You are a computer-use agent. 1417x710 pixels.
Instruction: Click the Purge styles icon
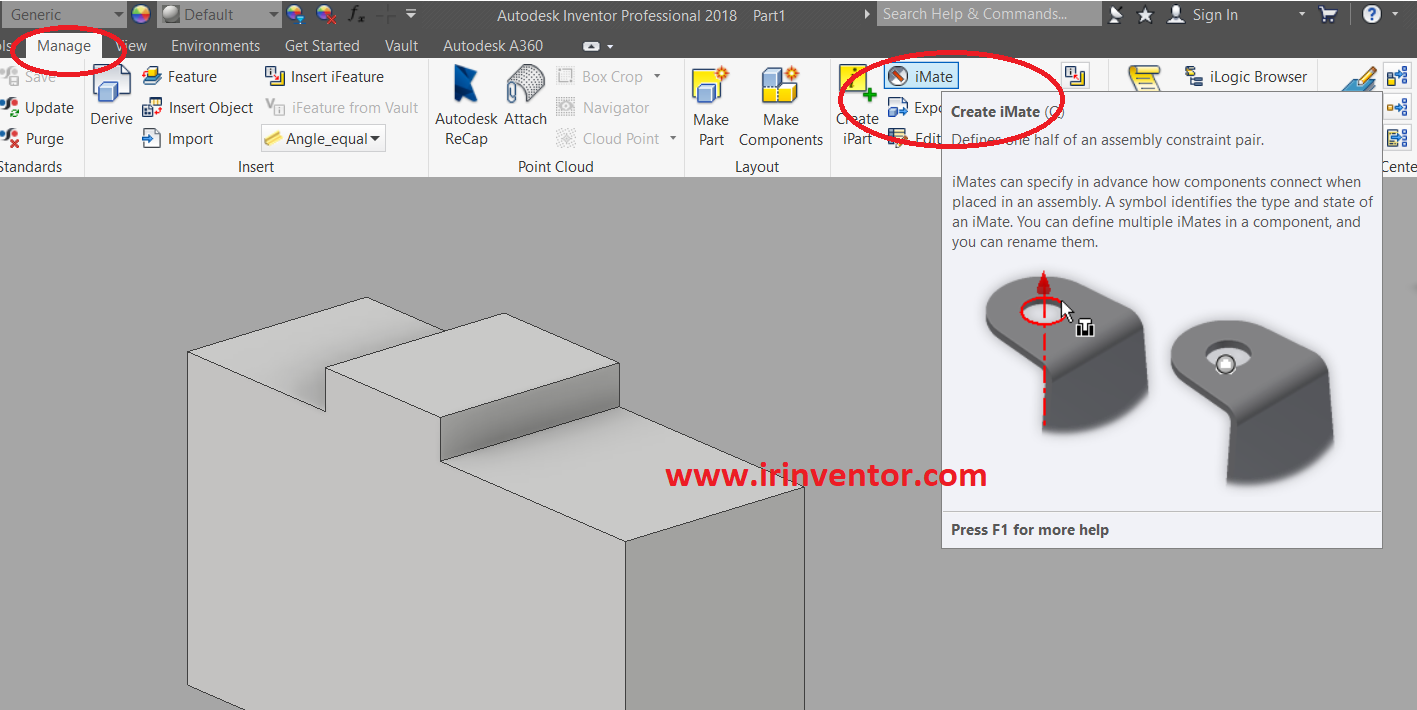pos(10,139)
